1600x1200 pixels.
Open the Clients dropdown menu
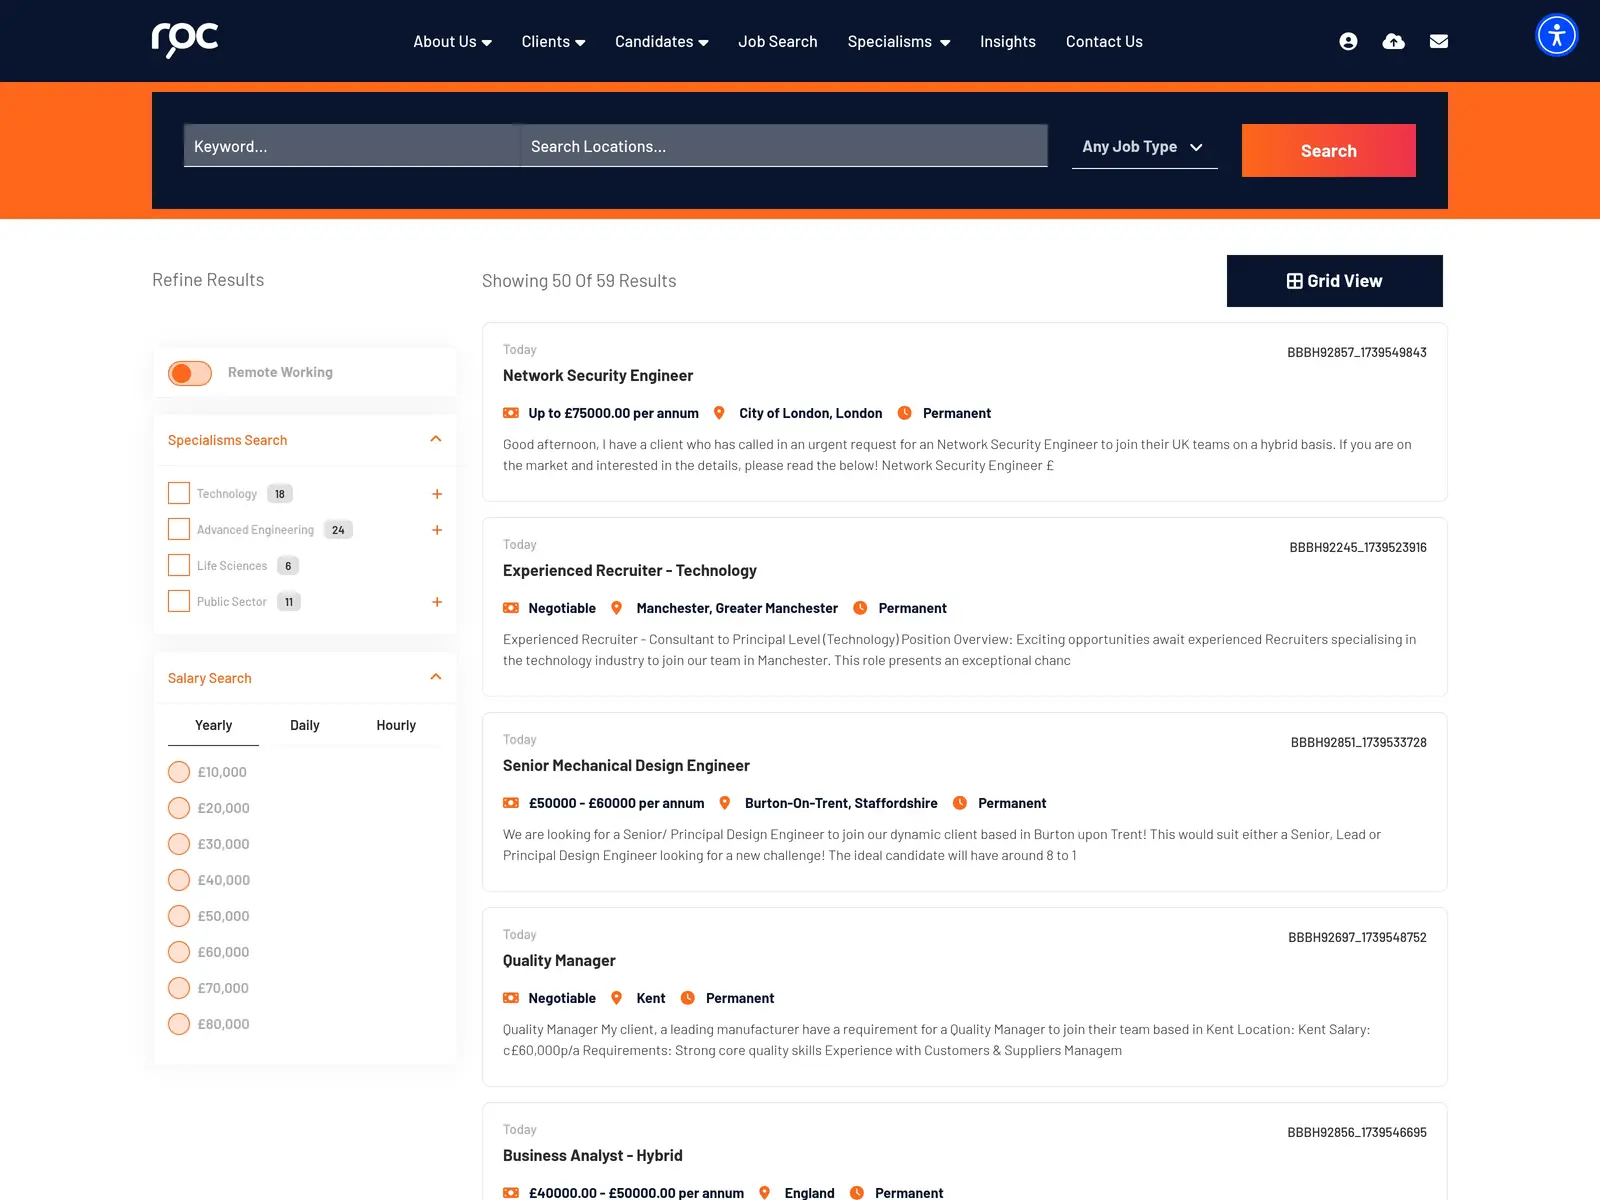point(553,42)
